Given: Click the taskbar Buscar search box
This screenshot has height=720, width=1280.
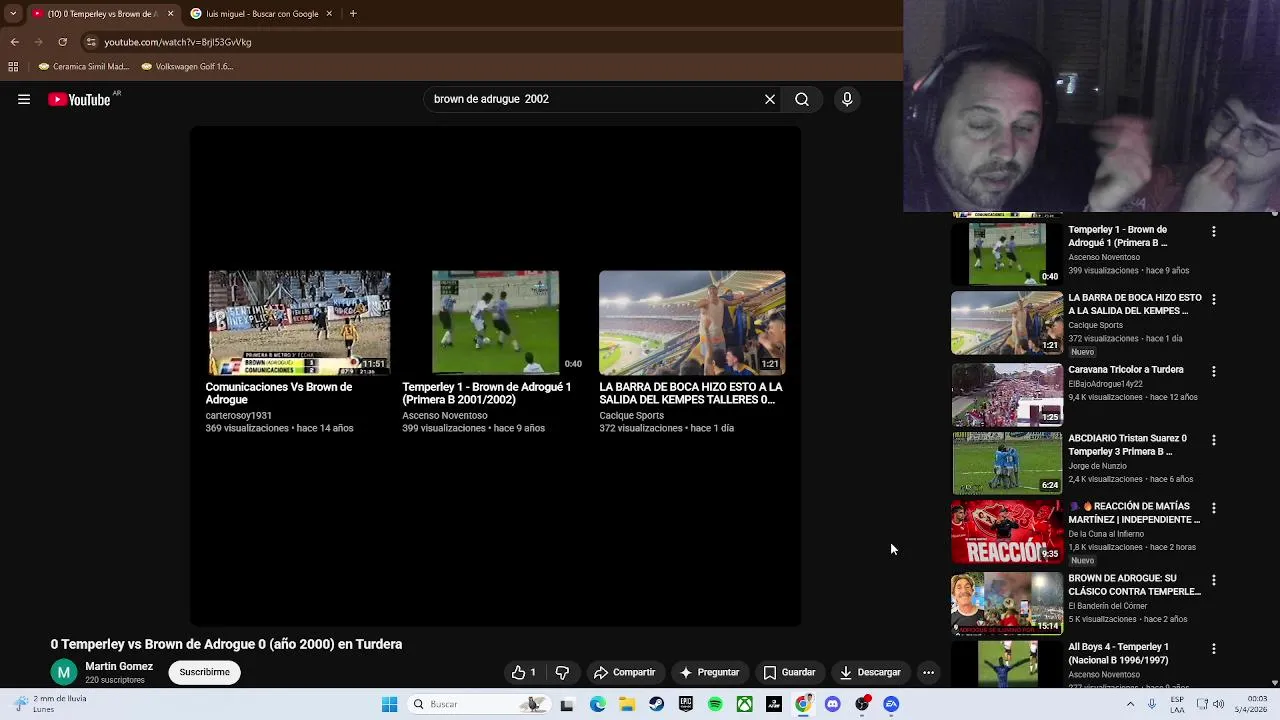Looking at the screenshot, I should pos(482,704).
